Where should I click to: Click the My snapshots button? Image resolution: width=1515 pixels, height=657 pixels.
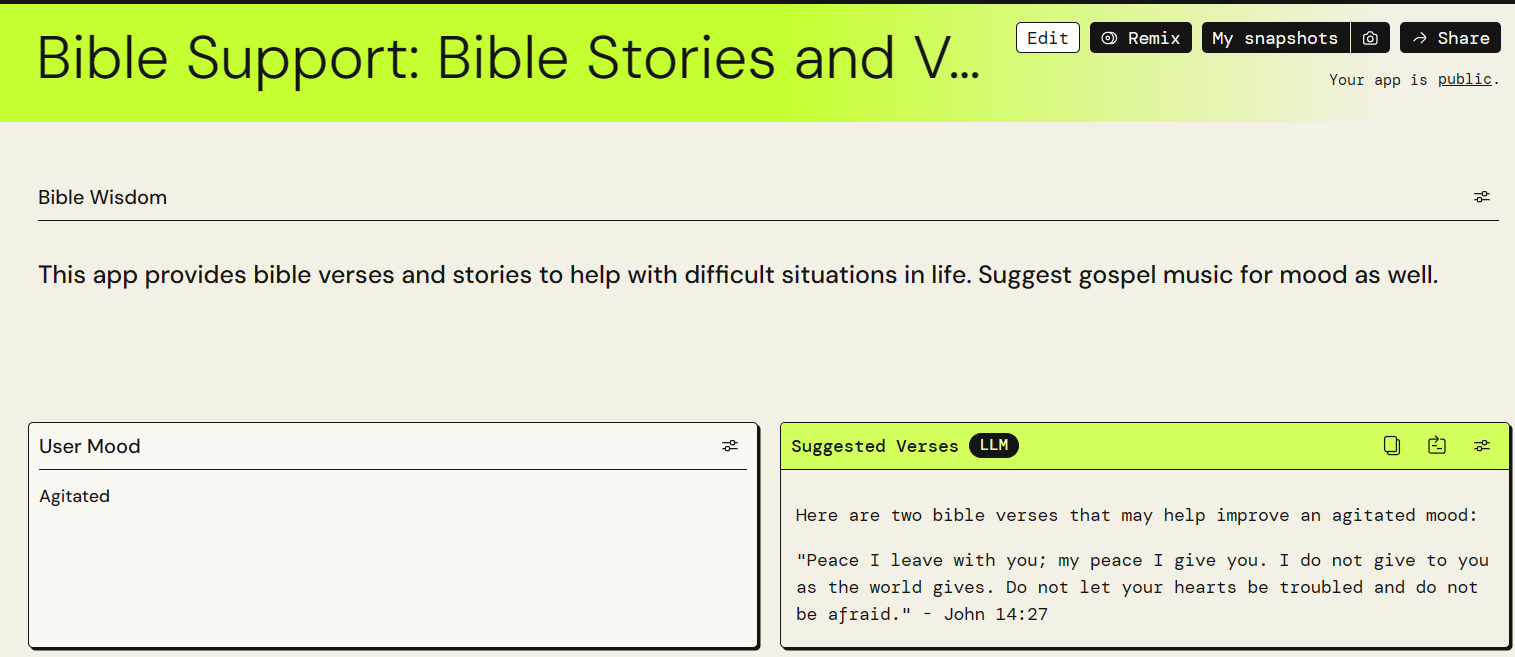coord(1275,37)
